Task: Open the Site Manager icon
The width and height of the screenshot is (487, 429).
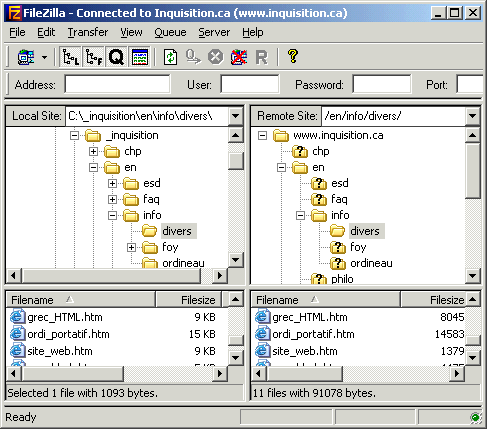Action: (x=26, y=57)
